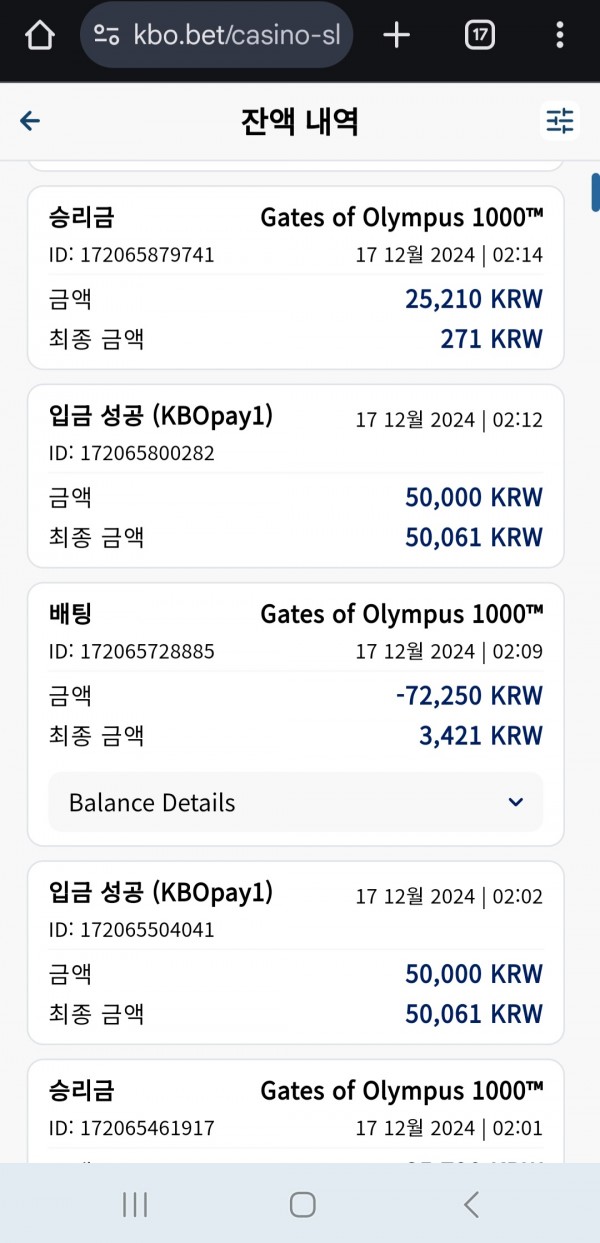Open the 승리금 entry with ID 172065461917
600x1243 pixels.
coord(295,1111)
